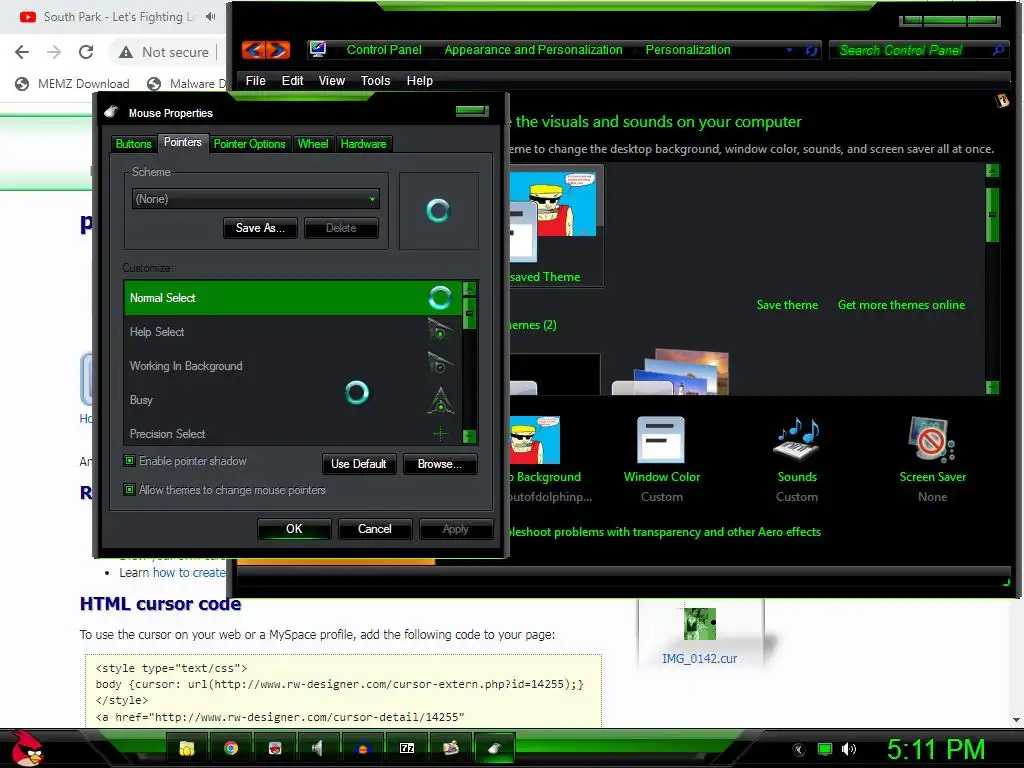Go forward in the Chrome browser
Image resolution: width=1024 pixels, height=768 pixels.
(x=54, y=52)
